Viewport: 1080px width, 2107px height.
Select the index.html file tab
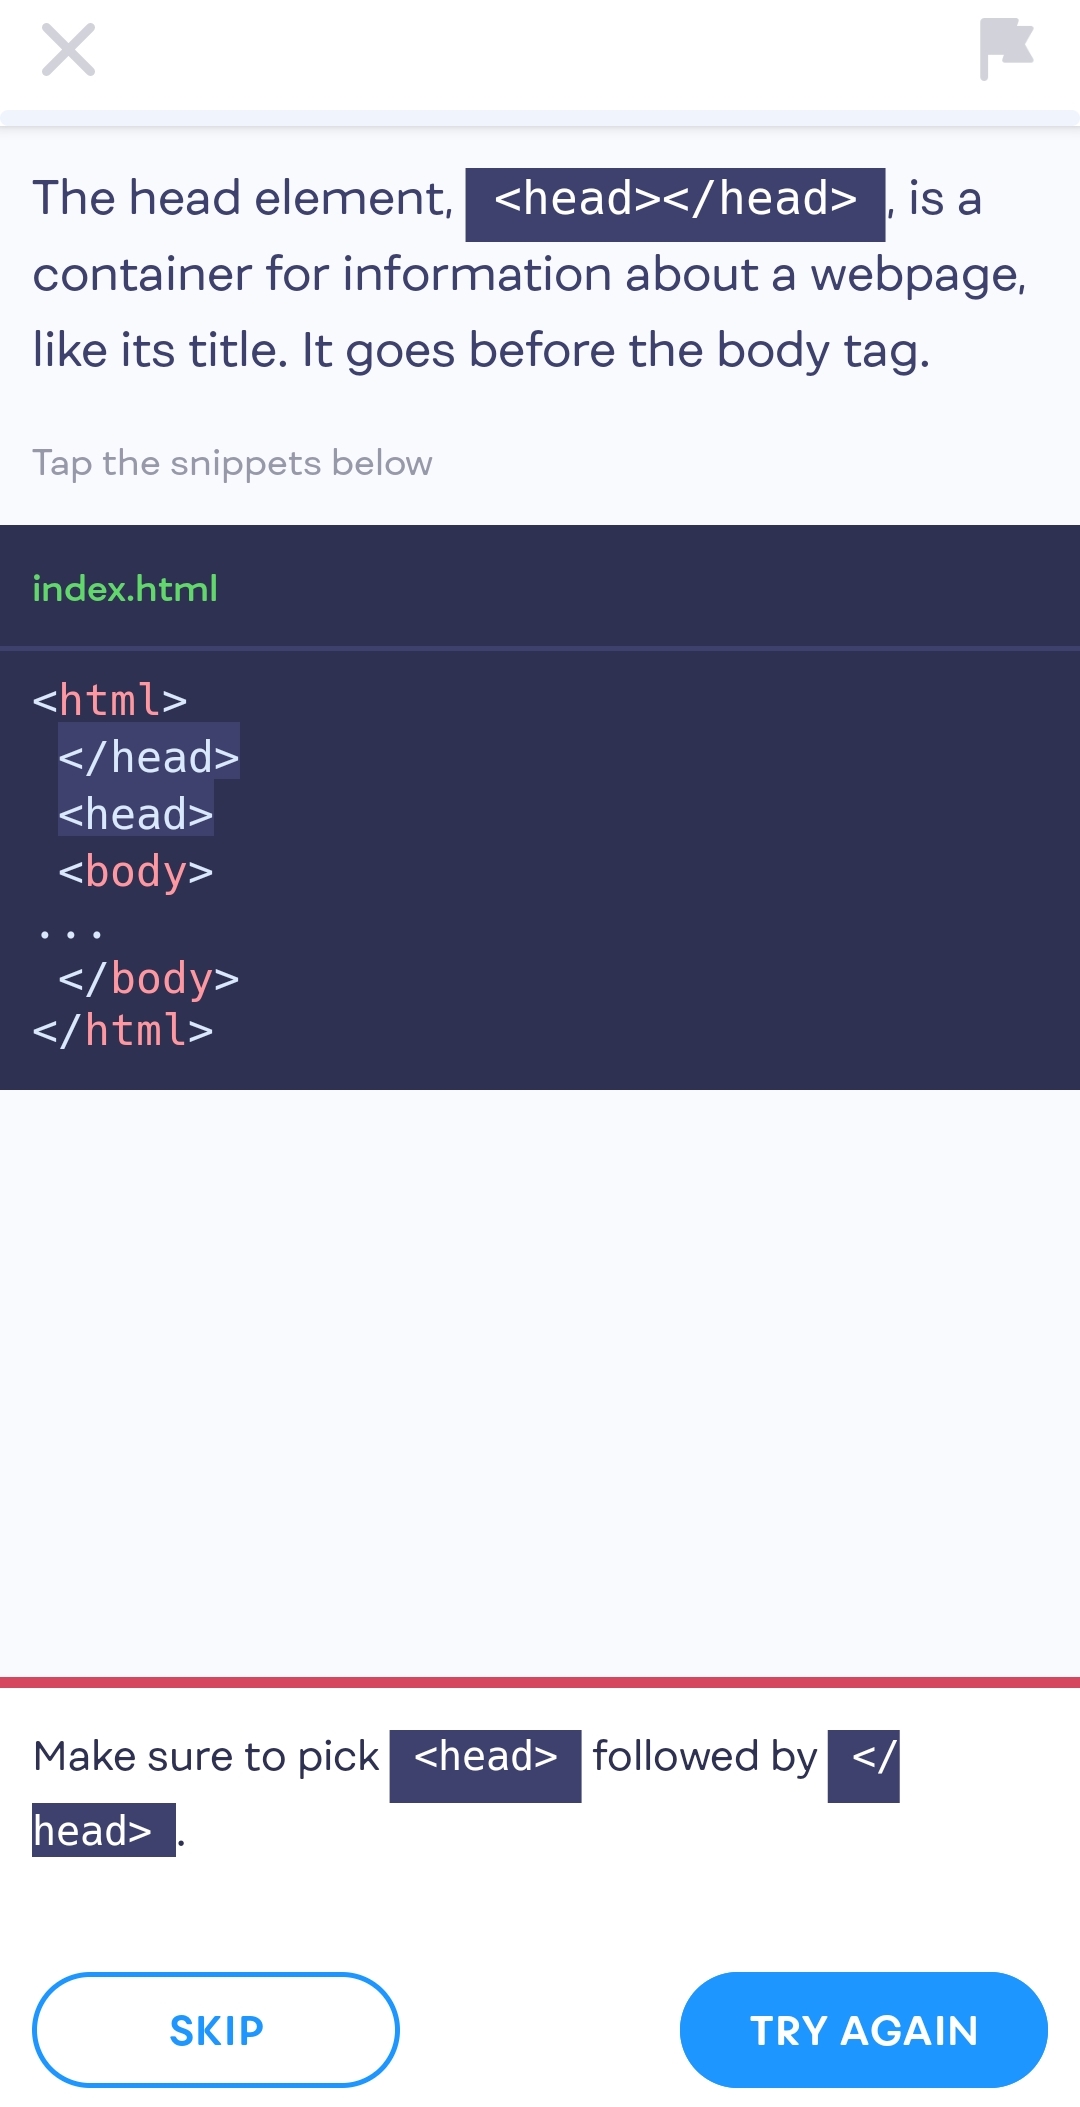125,588
